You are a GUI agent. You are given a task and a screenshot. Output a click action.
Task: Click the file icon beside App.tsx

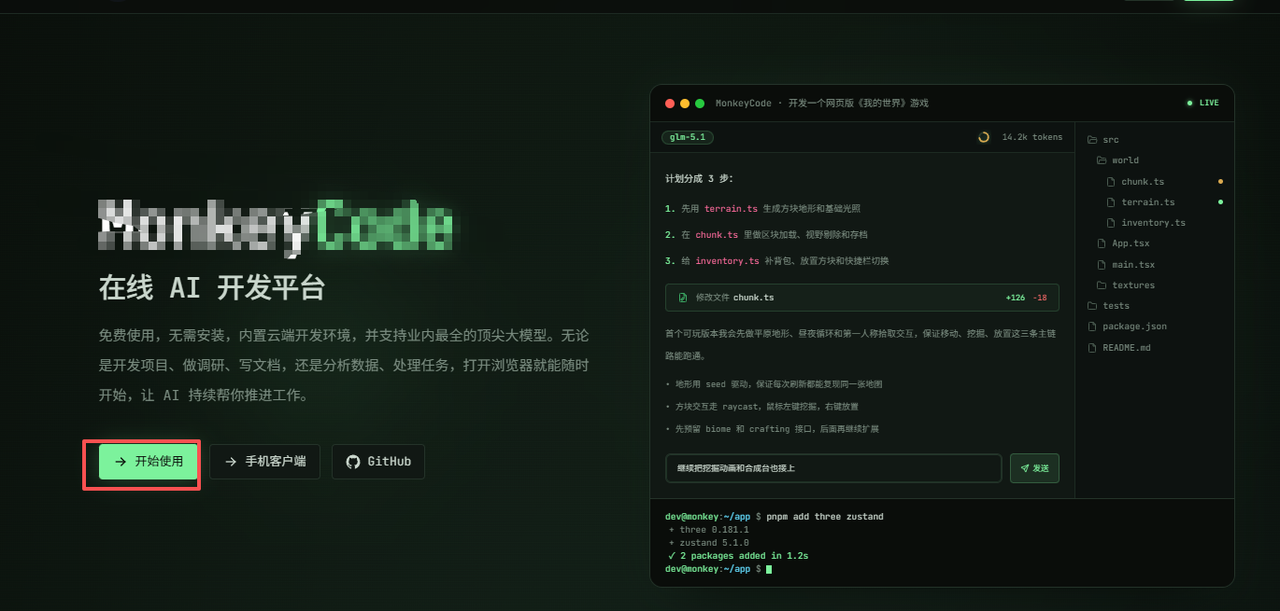(1102, 244)
